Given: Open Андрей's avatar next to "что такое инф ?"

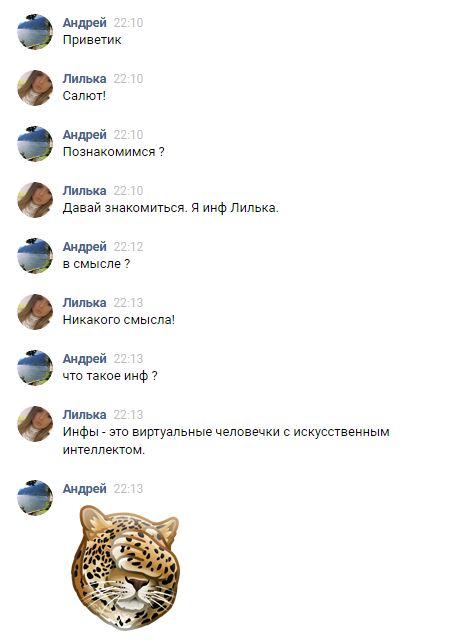Looking at the screenshot, I should click(x=35, y=368).
